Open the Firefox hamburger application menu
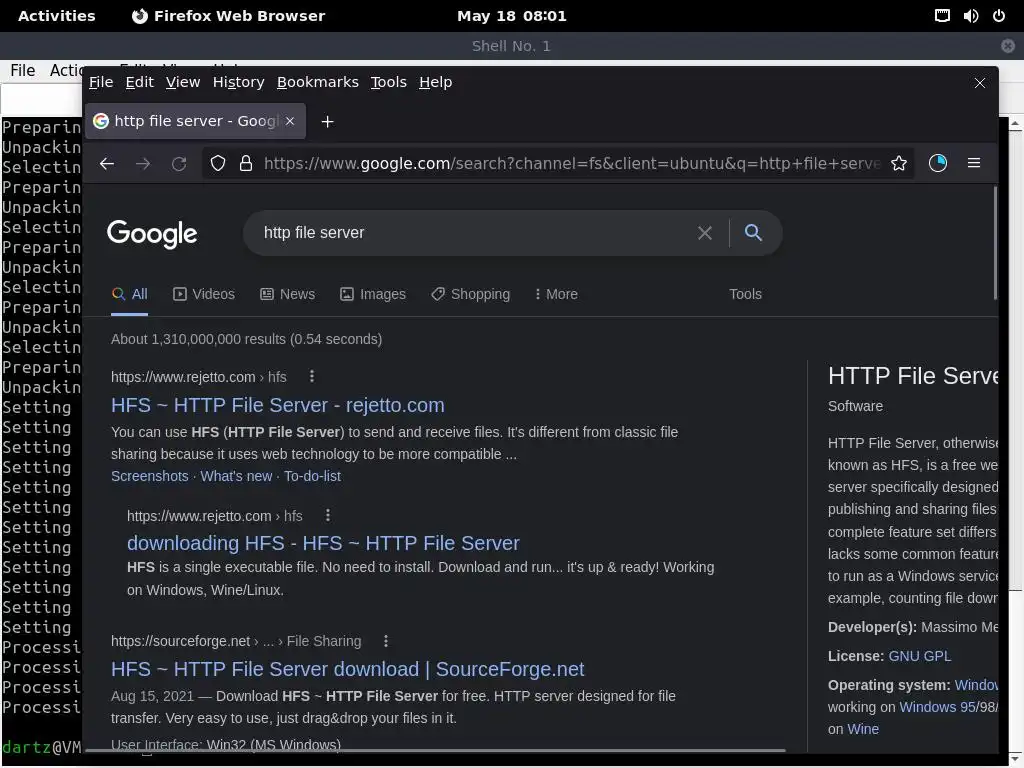This screenshot has height=768, width=1024. click(974, 163)
